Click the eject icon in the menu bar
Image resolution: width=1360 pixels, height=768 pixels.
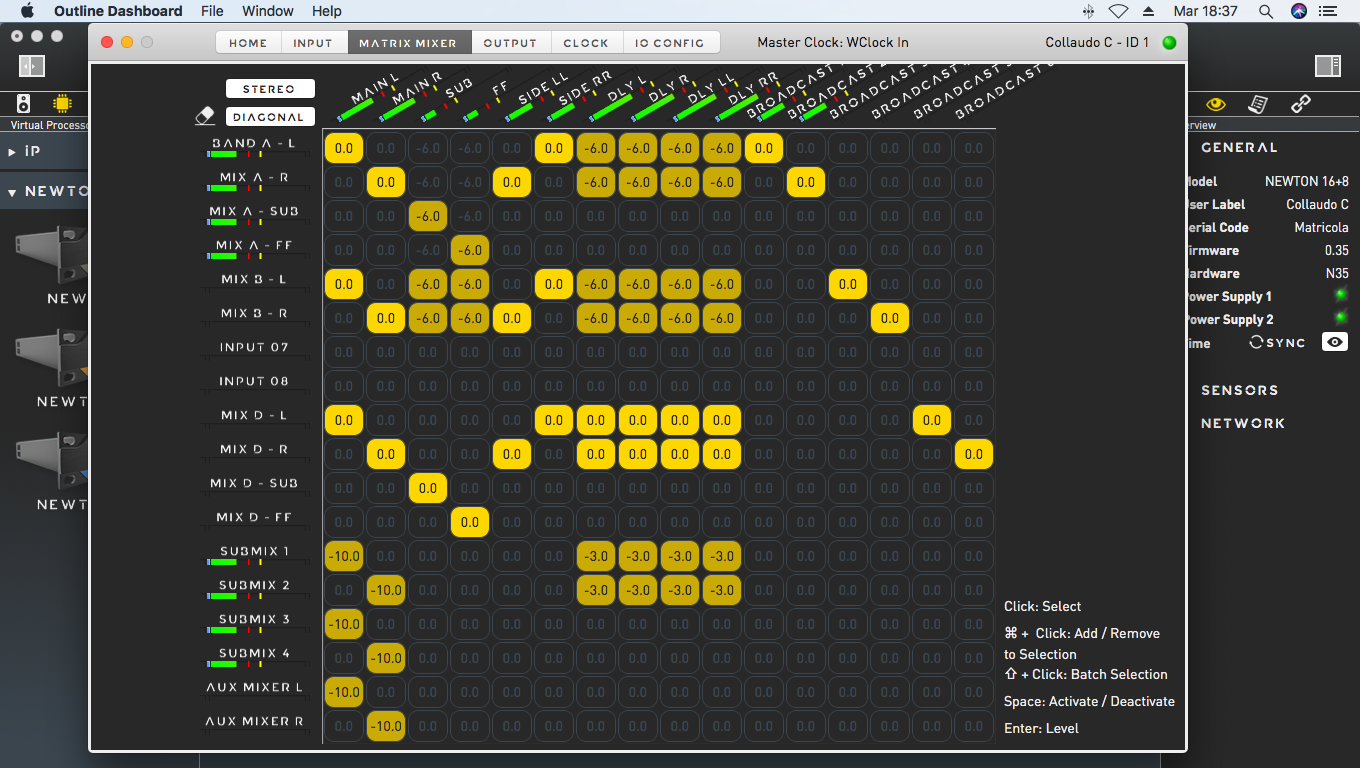pyautogui.click(x=1148, y=11)
